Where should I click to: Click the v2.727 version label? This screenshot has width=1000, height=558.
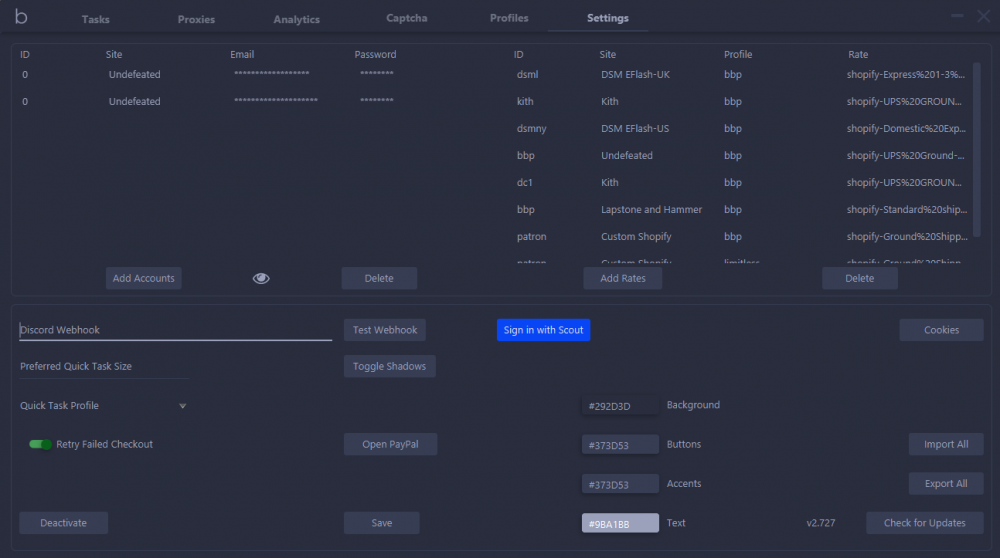820,523
